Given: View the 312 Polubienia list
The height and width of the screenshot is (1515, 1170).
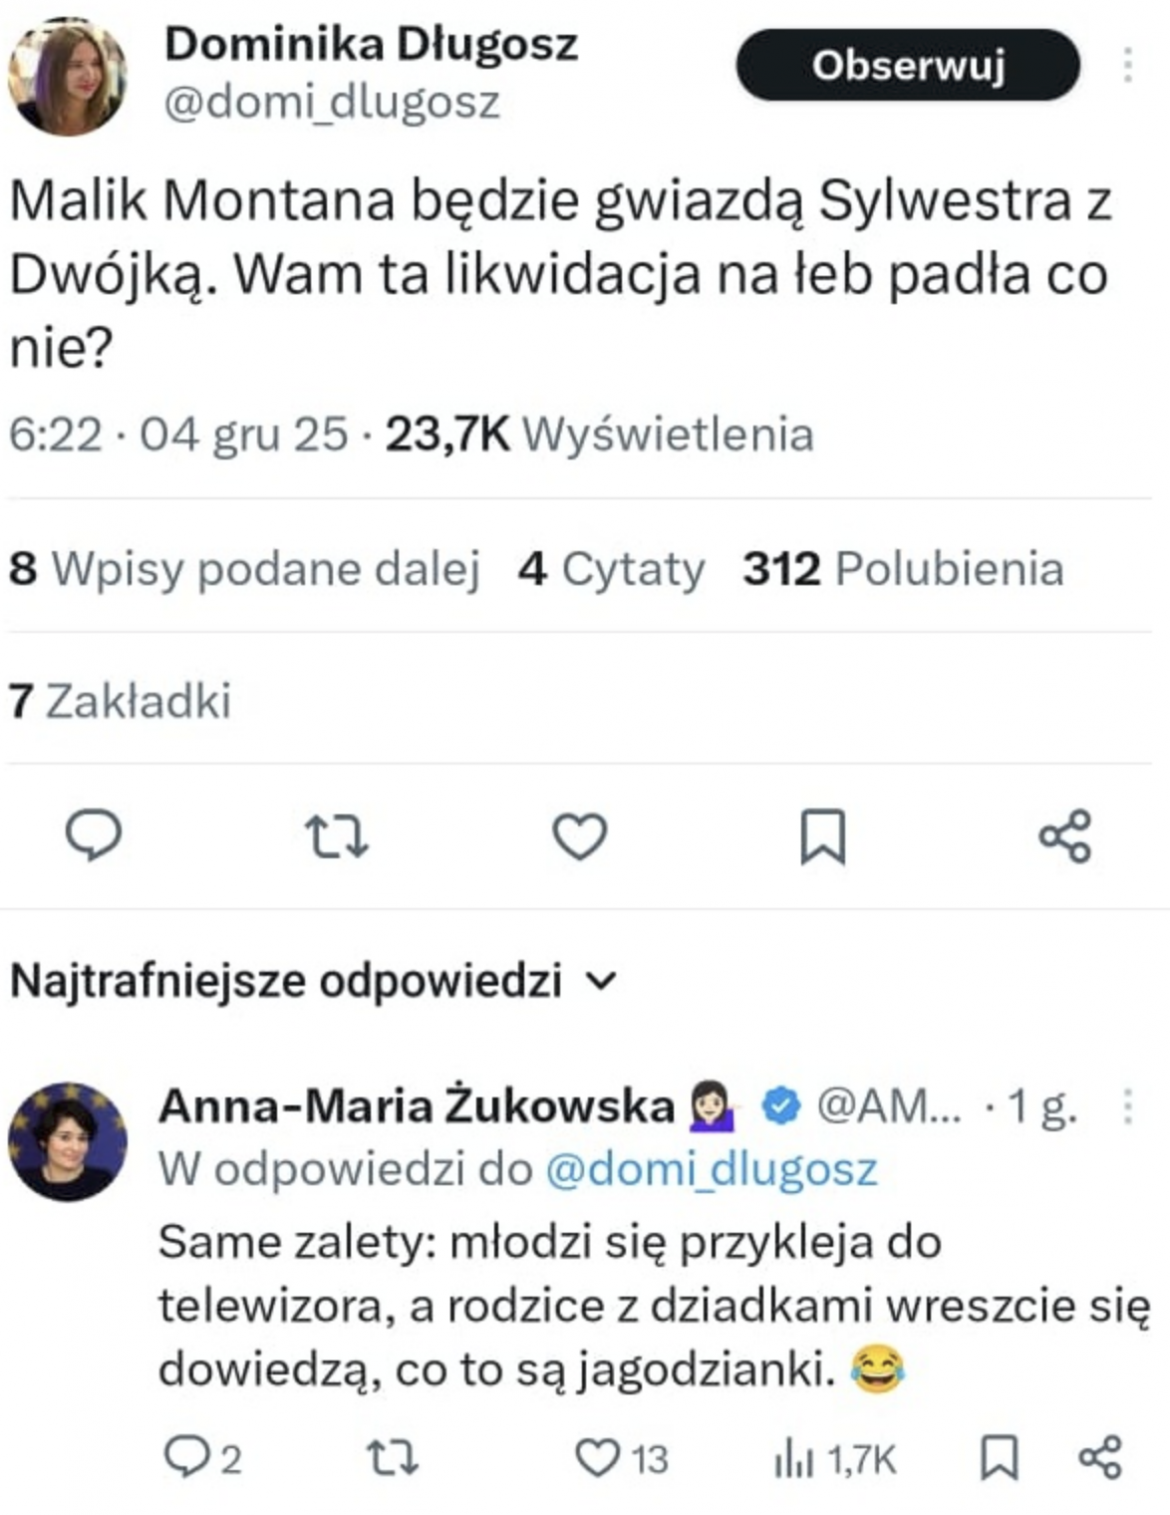Looking at the screenshot, I should click(x=902, y=568).
